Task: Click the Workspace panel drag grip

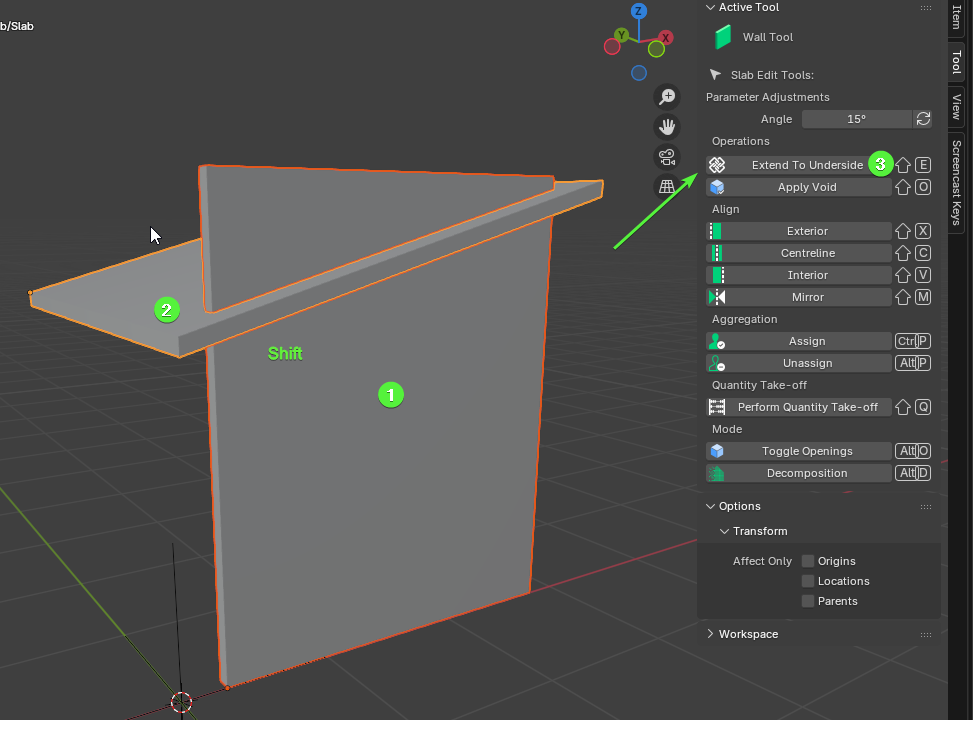Action: (x=926, y=635)
